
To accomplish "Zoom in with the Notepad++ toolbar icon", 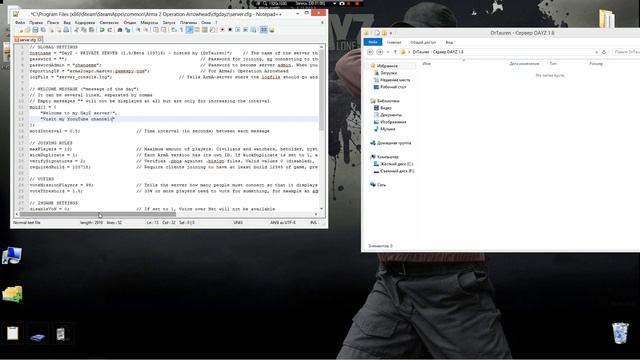I will [x=138, y=30].
